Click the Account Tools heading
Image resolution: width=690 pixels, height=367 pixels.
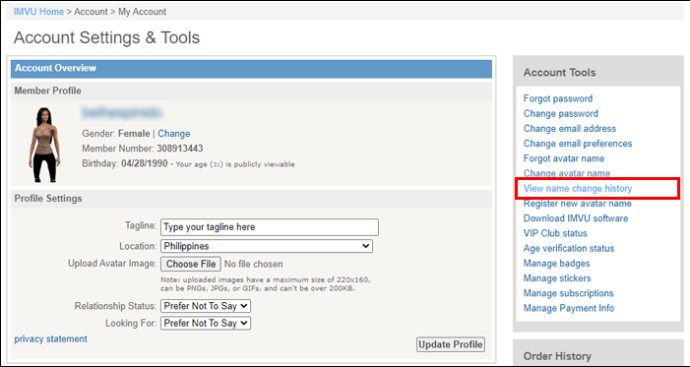pyautogui.click(x=559, y=73)
